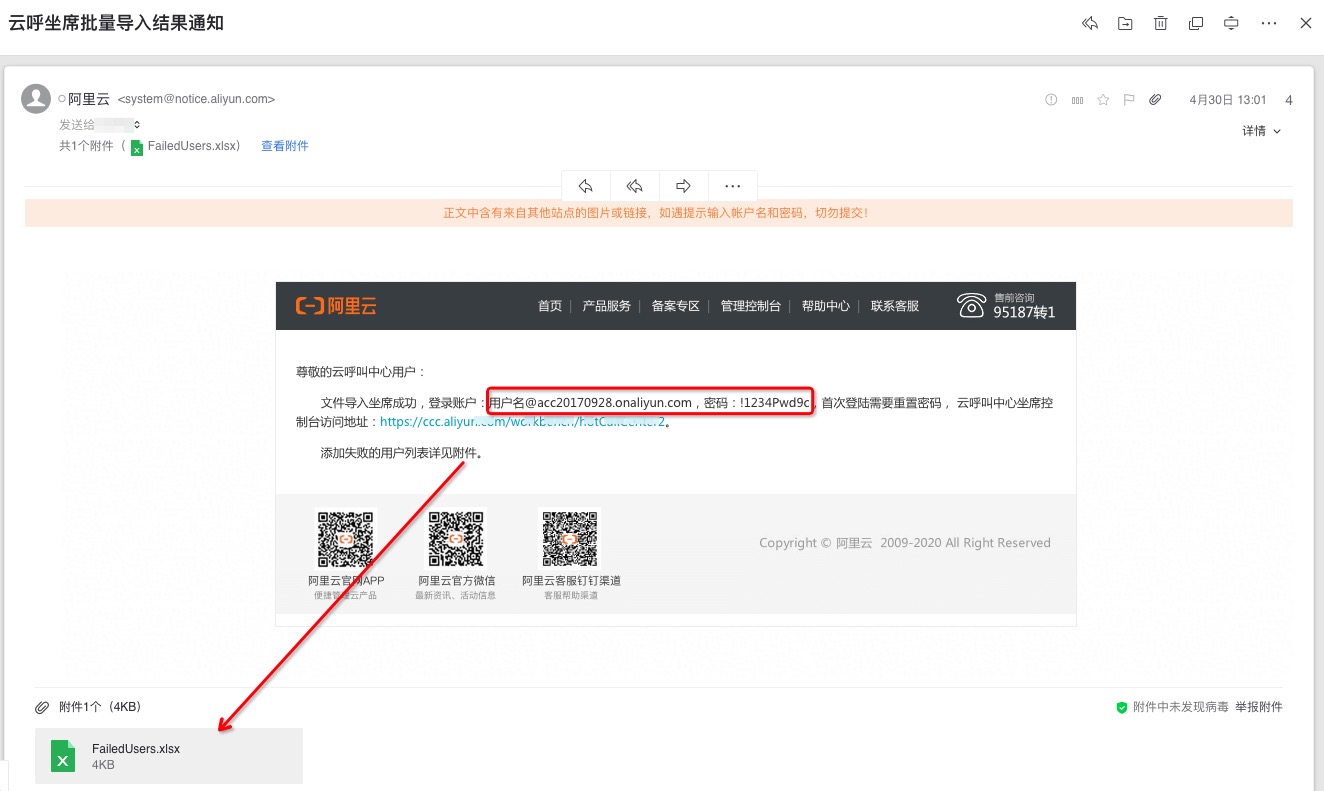Open the top toolbar more options ellipsis
This screenshot has height=791, width=1324.
1269,23
